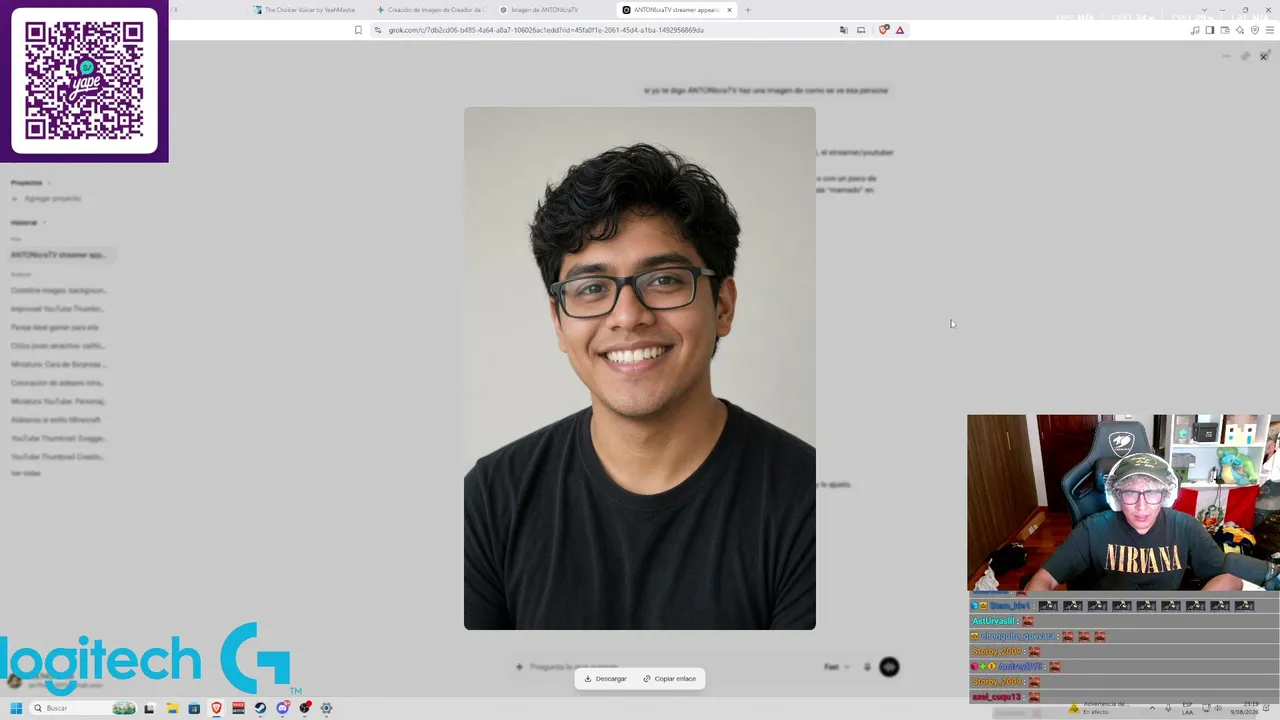Download the image with the Descargar button
1280x720 pixels.
pyautogui.click(x=606, y=679)
